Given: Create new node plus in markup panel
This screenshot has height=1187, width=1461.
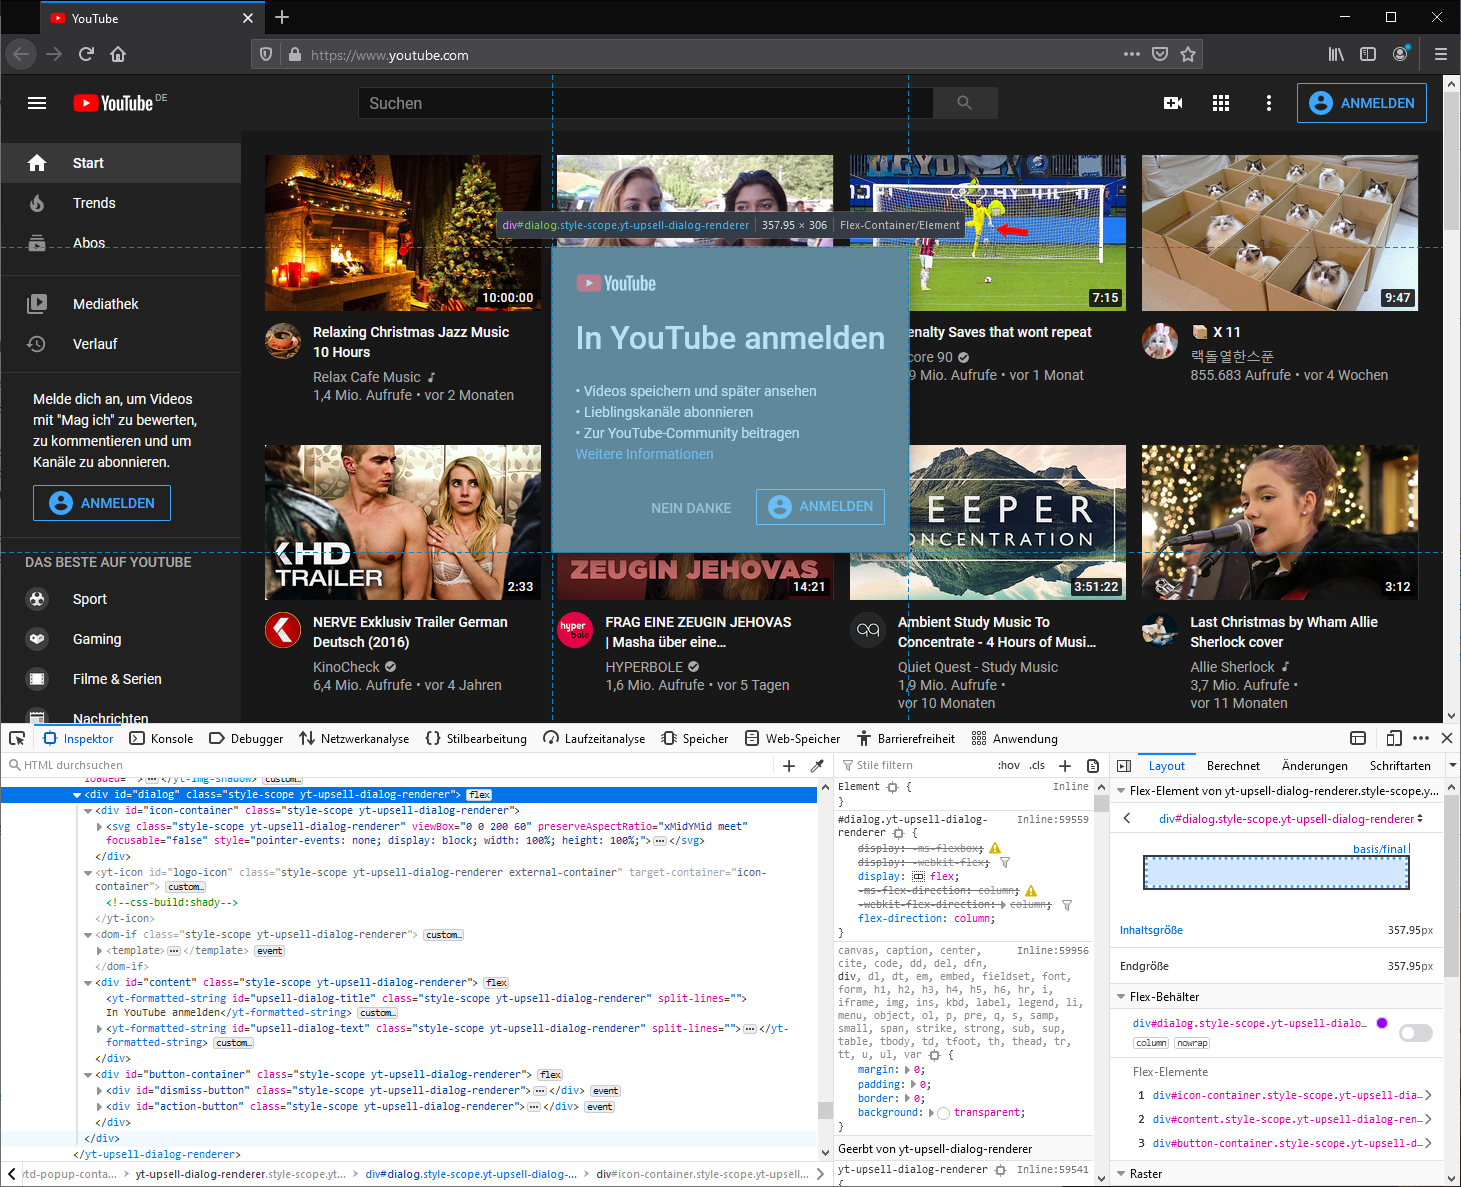Looking at the screenshot, I should 789,765.
